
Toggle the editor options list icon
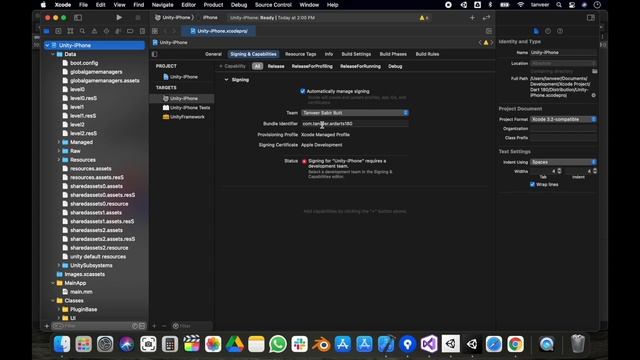(x=489, y=31)
